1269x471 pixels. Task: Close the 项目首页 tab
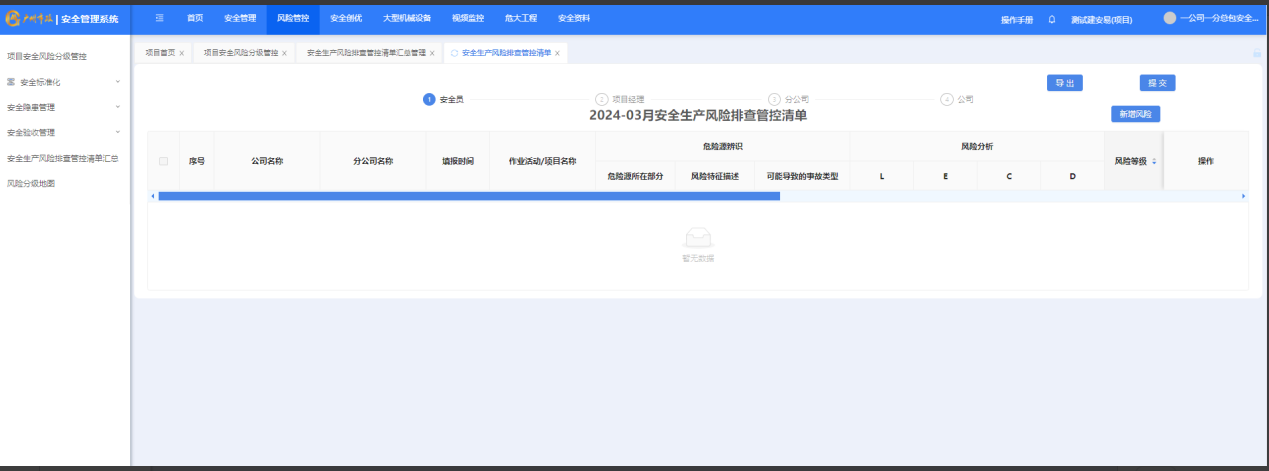click(181, 53)
